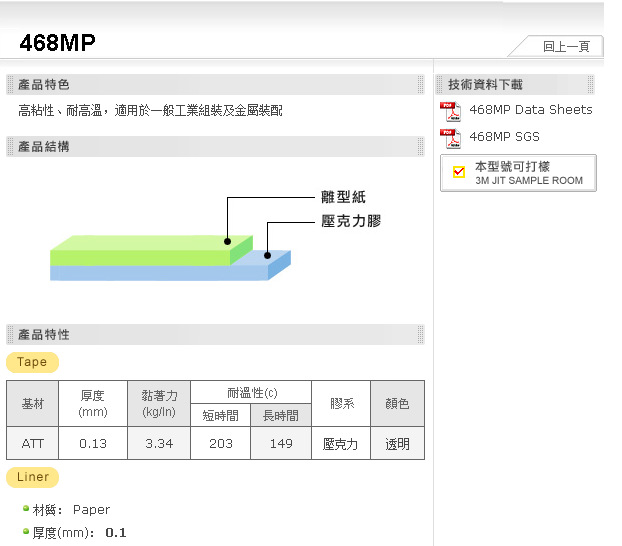The width and height of the screenshot is (622, 546).
Task: Click the 203 short-term temperature value
Action: click(221, 443)
